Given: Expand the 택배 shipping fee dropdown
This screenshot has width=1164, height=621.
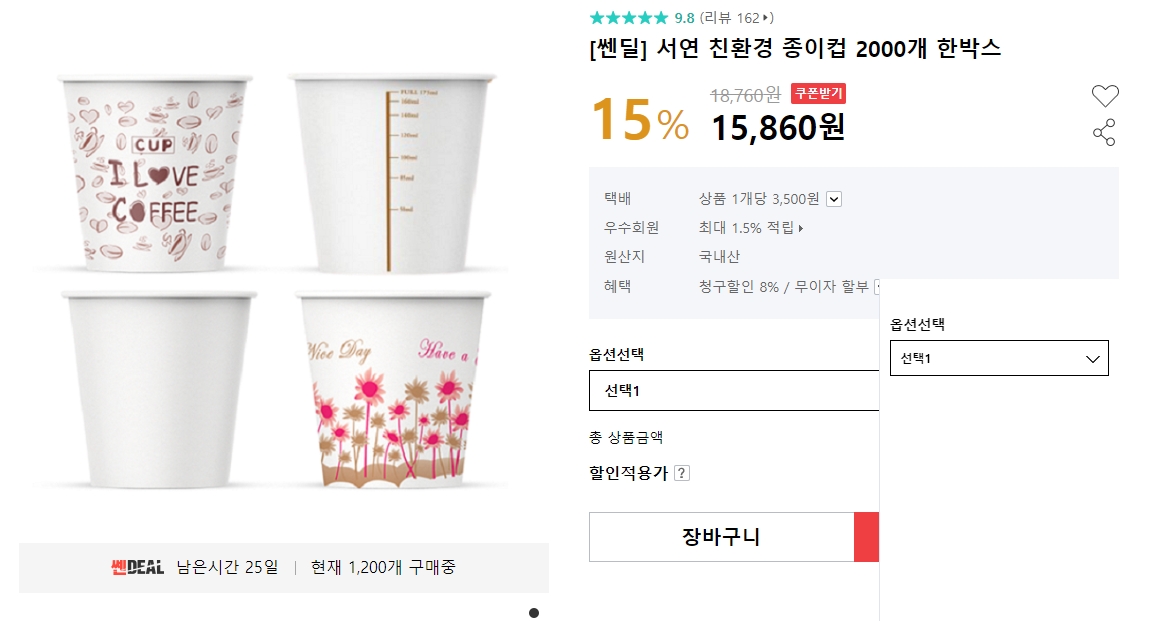Looking at the screenshot, I should click(x=832, y=198).
